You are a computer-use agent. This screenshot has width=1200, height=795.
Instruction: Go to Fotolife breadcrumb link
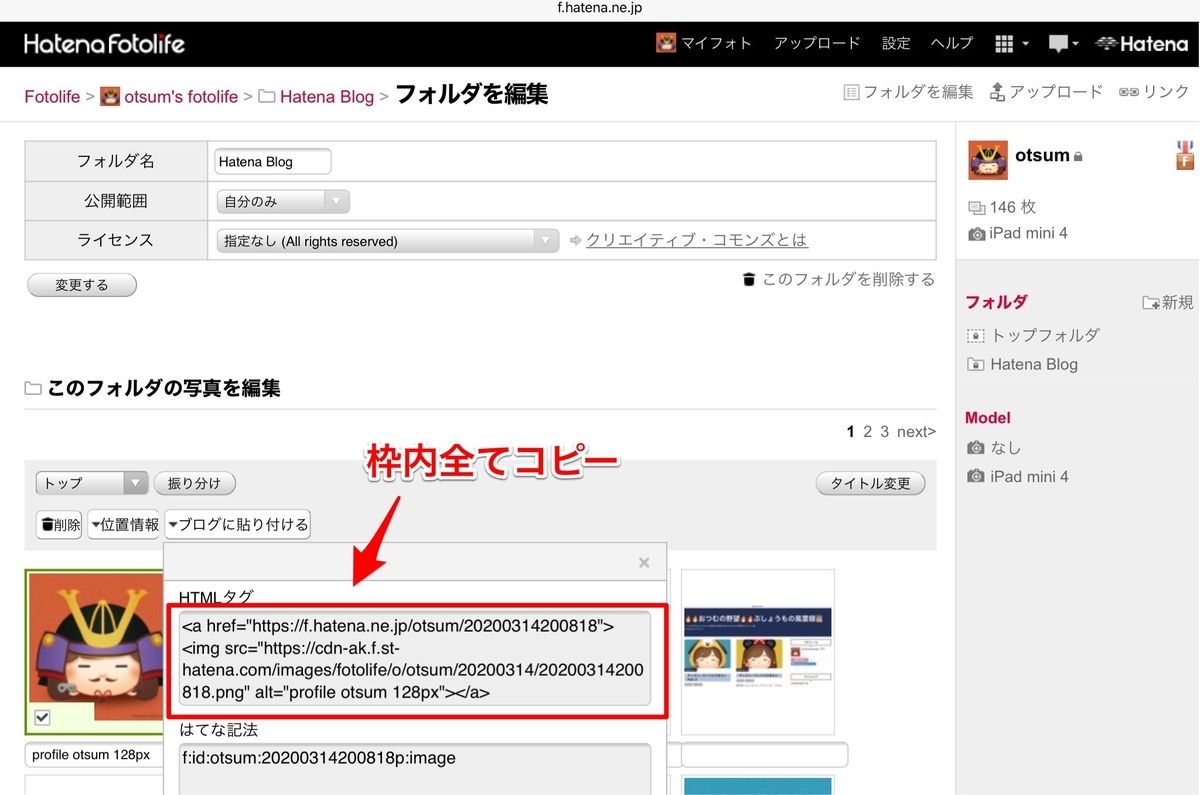52,96
